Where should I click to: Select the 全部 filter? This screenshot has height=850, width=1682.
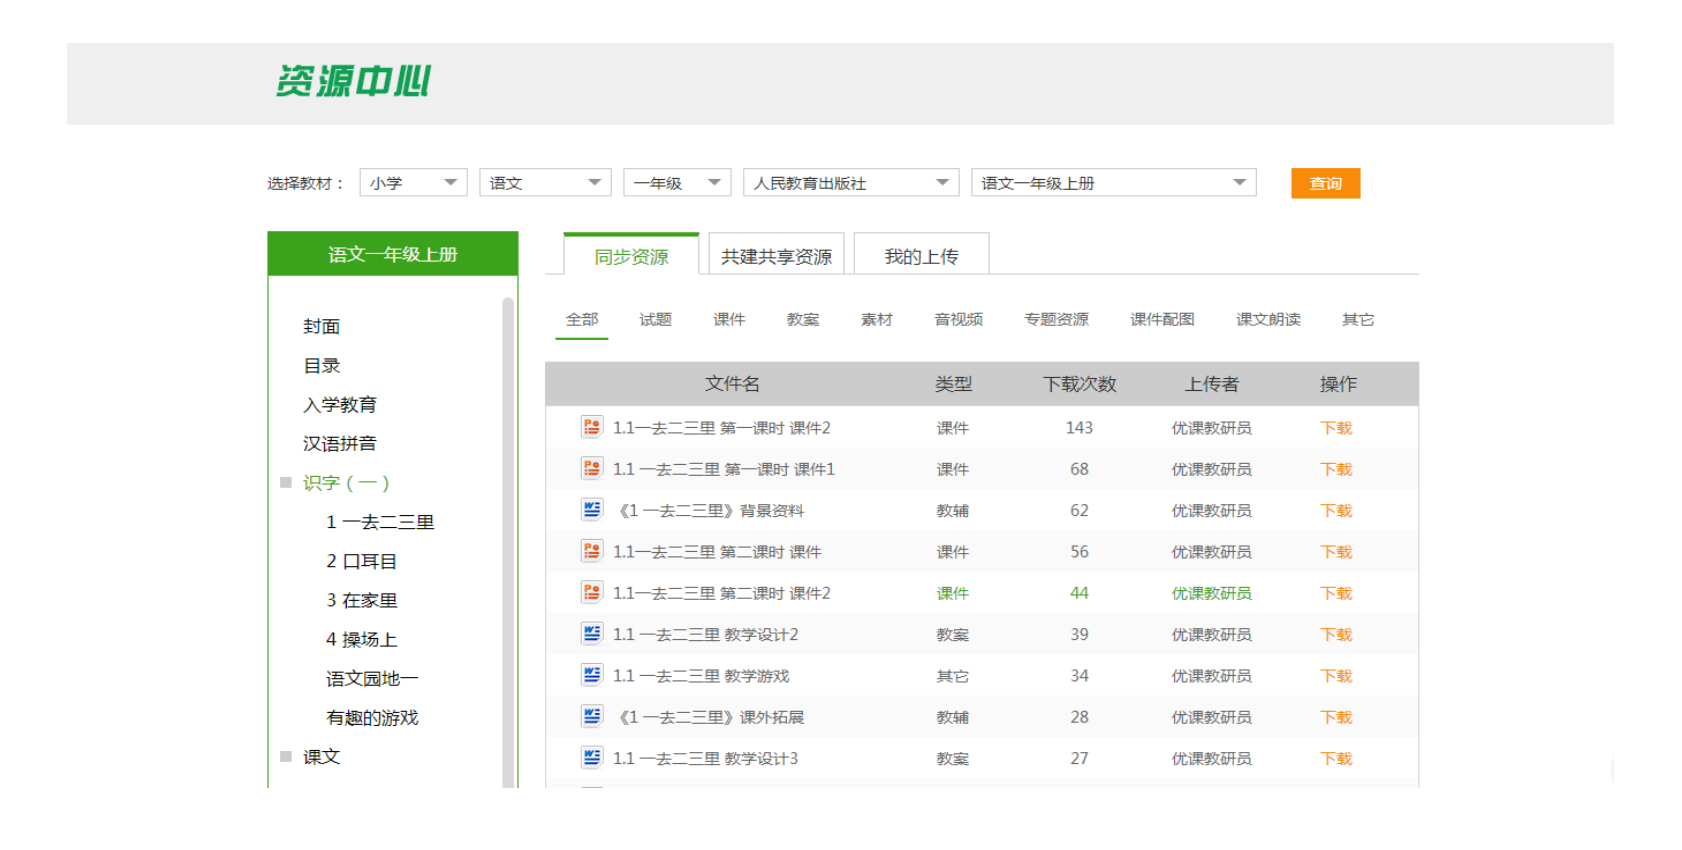pyautogui.click(x=582, y=320)
